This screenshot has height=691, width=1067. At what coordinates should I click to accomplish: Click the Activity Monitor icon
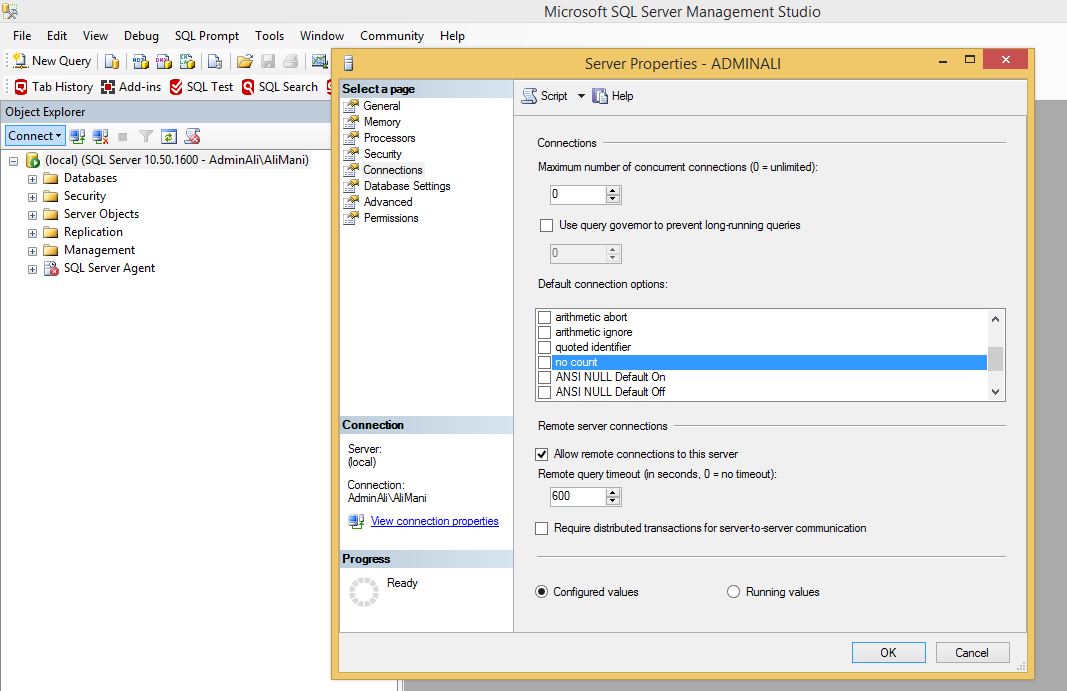click(319, 62)
